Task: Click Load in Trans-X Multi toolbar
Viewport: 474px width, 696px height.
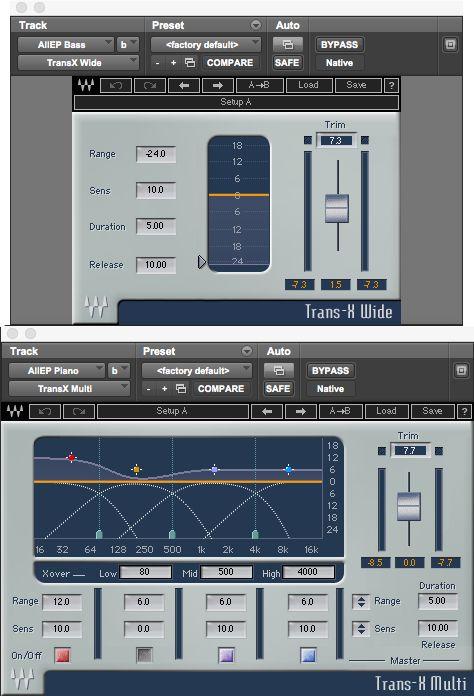Action: click(x=387, y=411)
